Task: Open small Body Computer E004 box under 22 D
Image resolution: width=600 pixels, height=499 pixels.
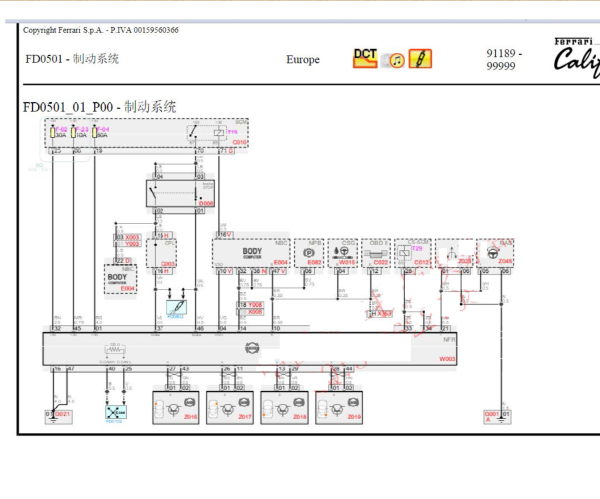Action: pos(120,279)
